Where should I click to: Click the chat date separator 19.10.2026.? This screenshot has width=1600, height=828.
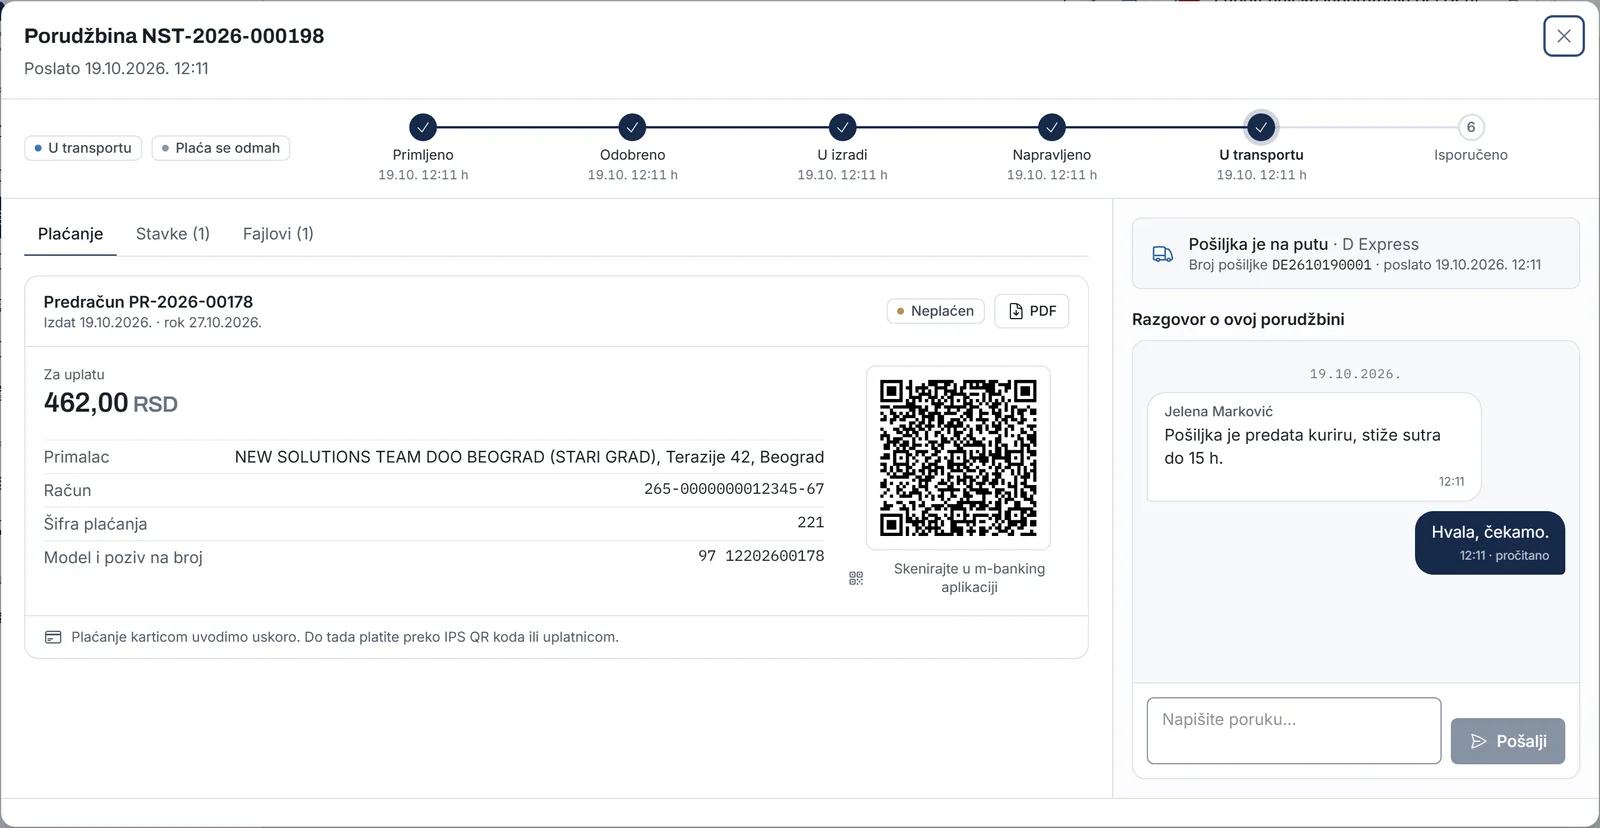[1355, 374]
